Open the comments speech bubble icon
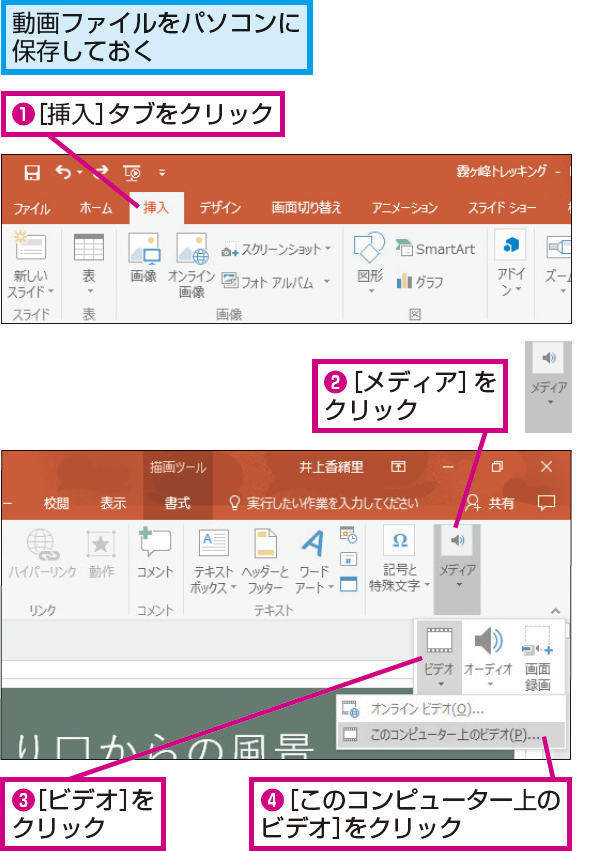Viewport: 600px width, 851px height. 546,503
